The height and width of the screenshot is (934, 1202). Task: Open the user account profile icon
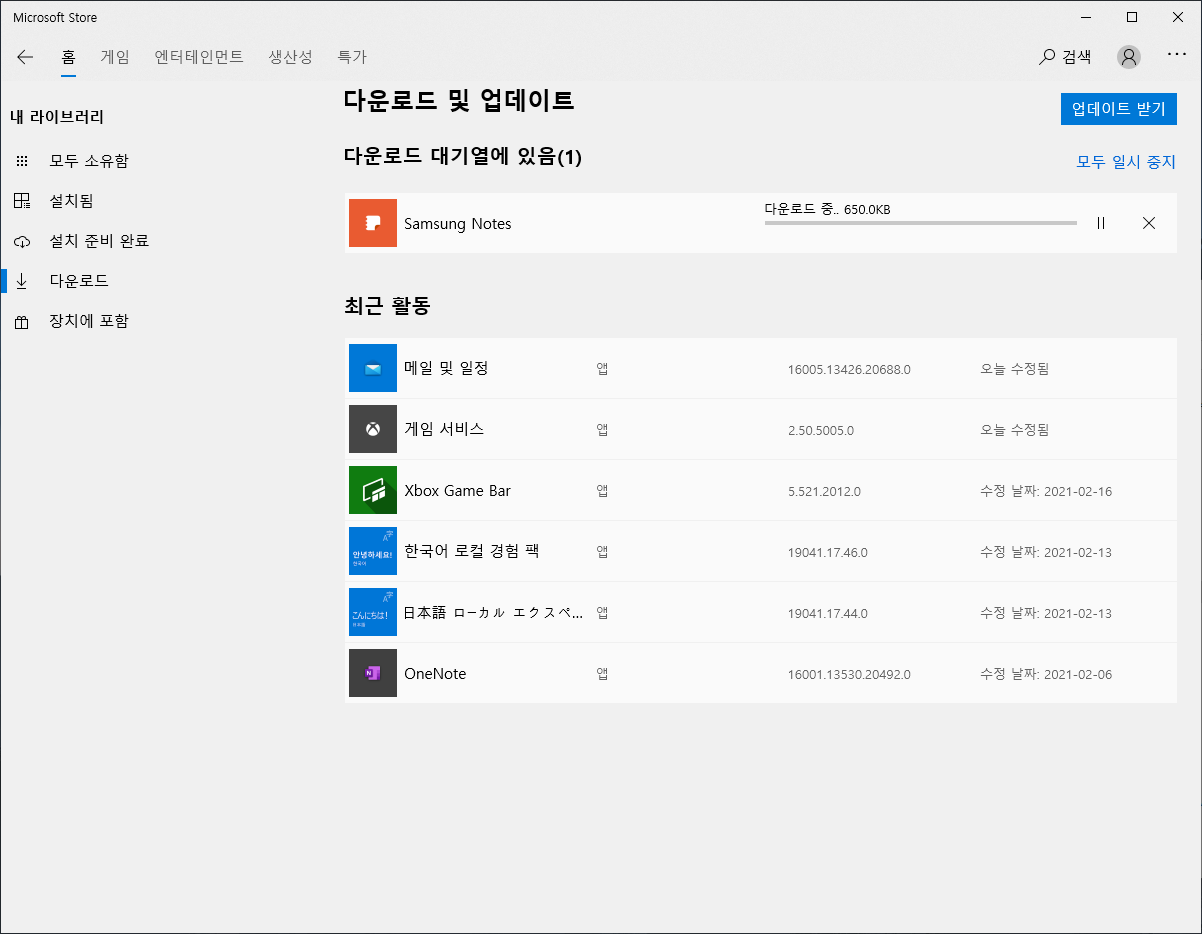1129,57
